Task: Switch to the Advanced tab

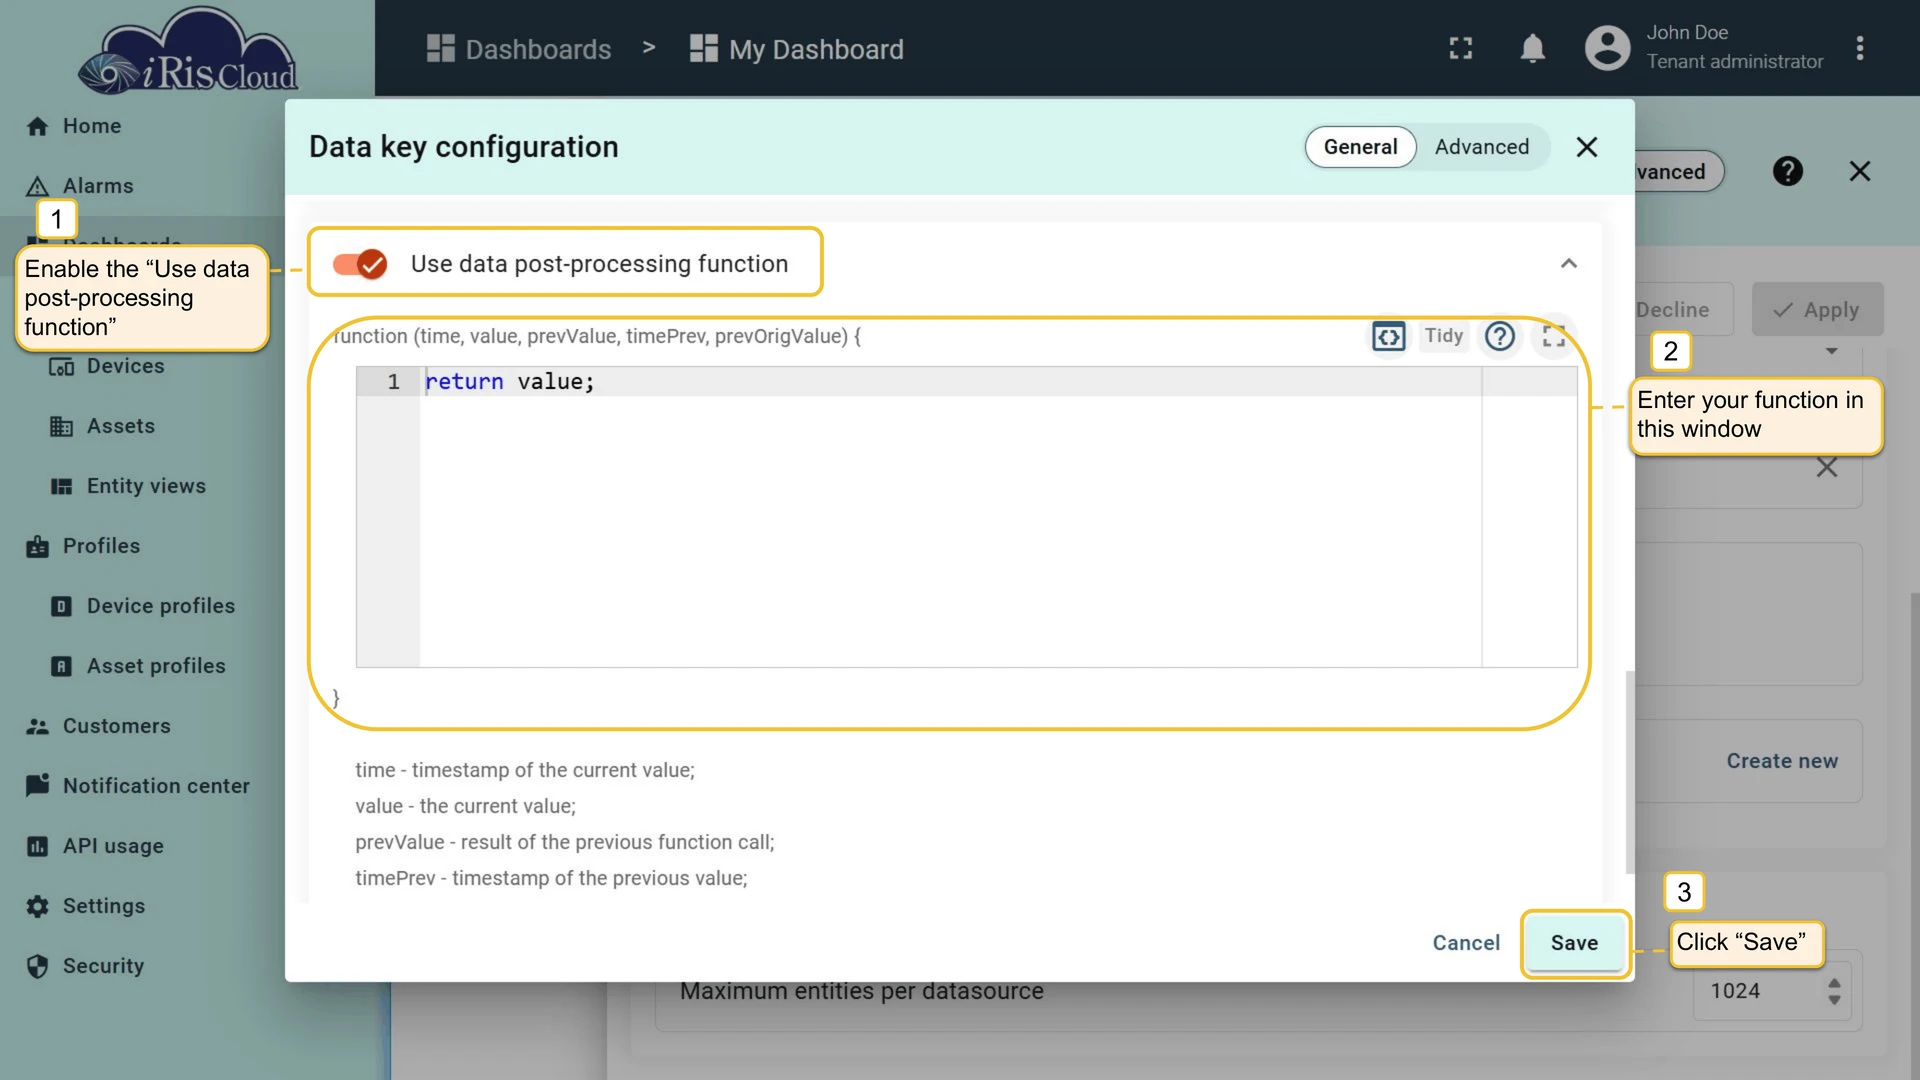Action: [1481, 147]
